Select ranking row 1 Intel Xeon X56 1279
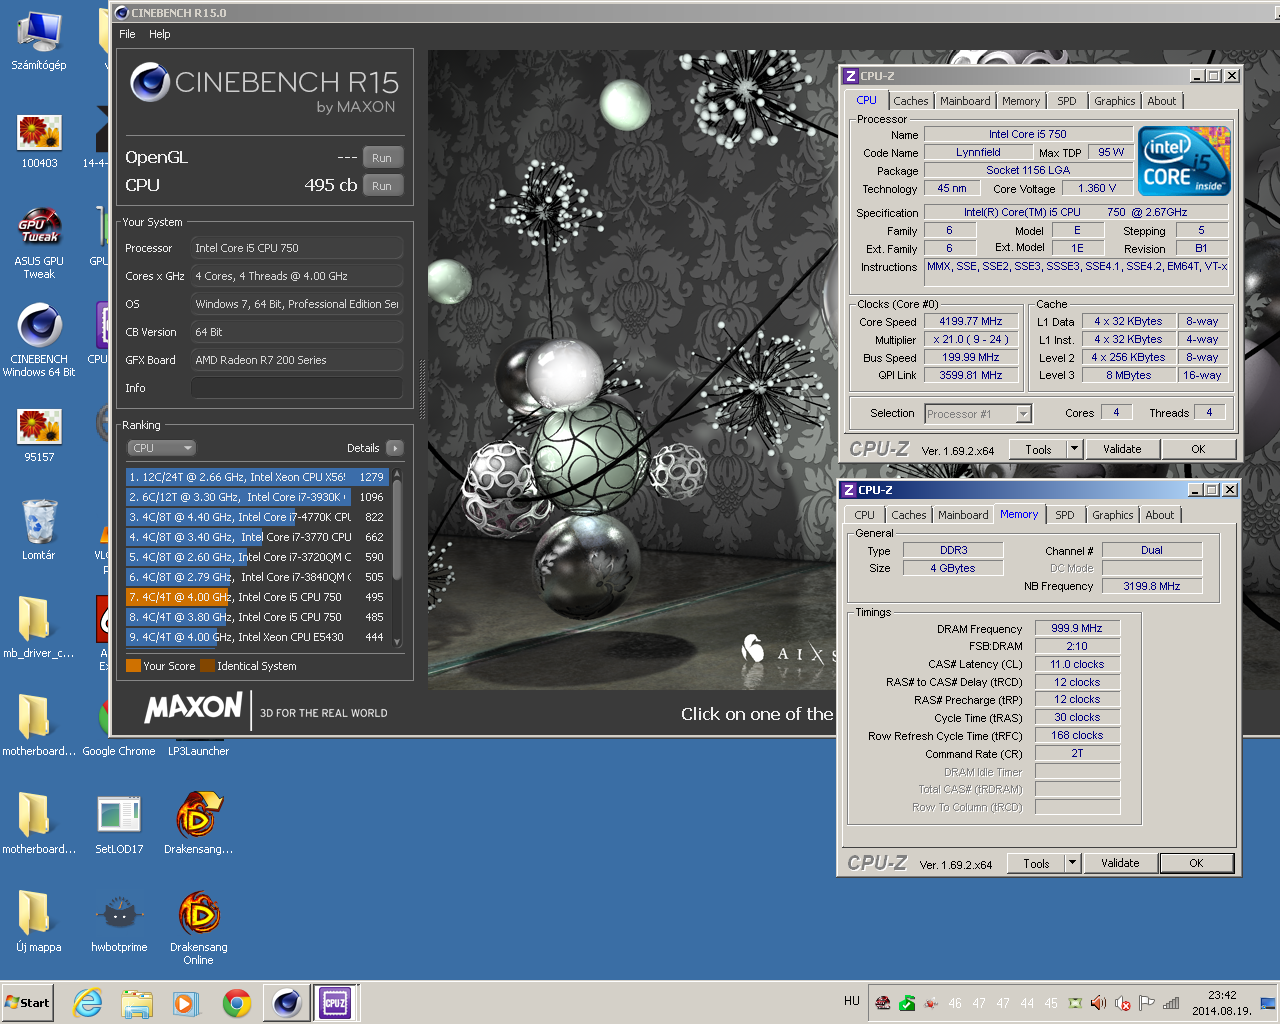This screenshot has width=1280, height=1024. (x=257, y=477)
